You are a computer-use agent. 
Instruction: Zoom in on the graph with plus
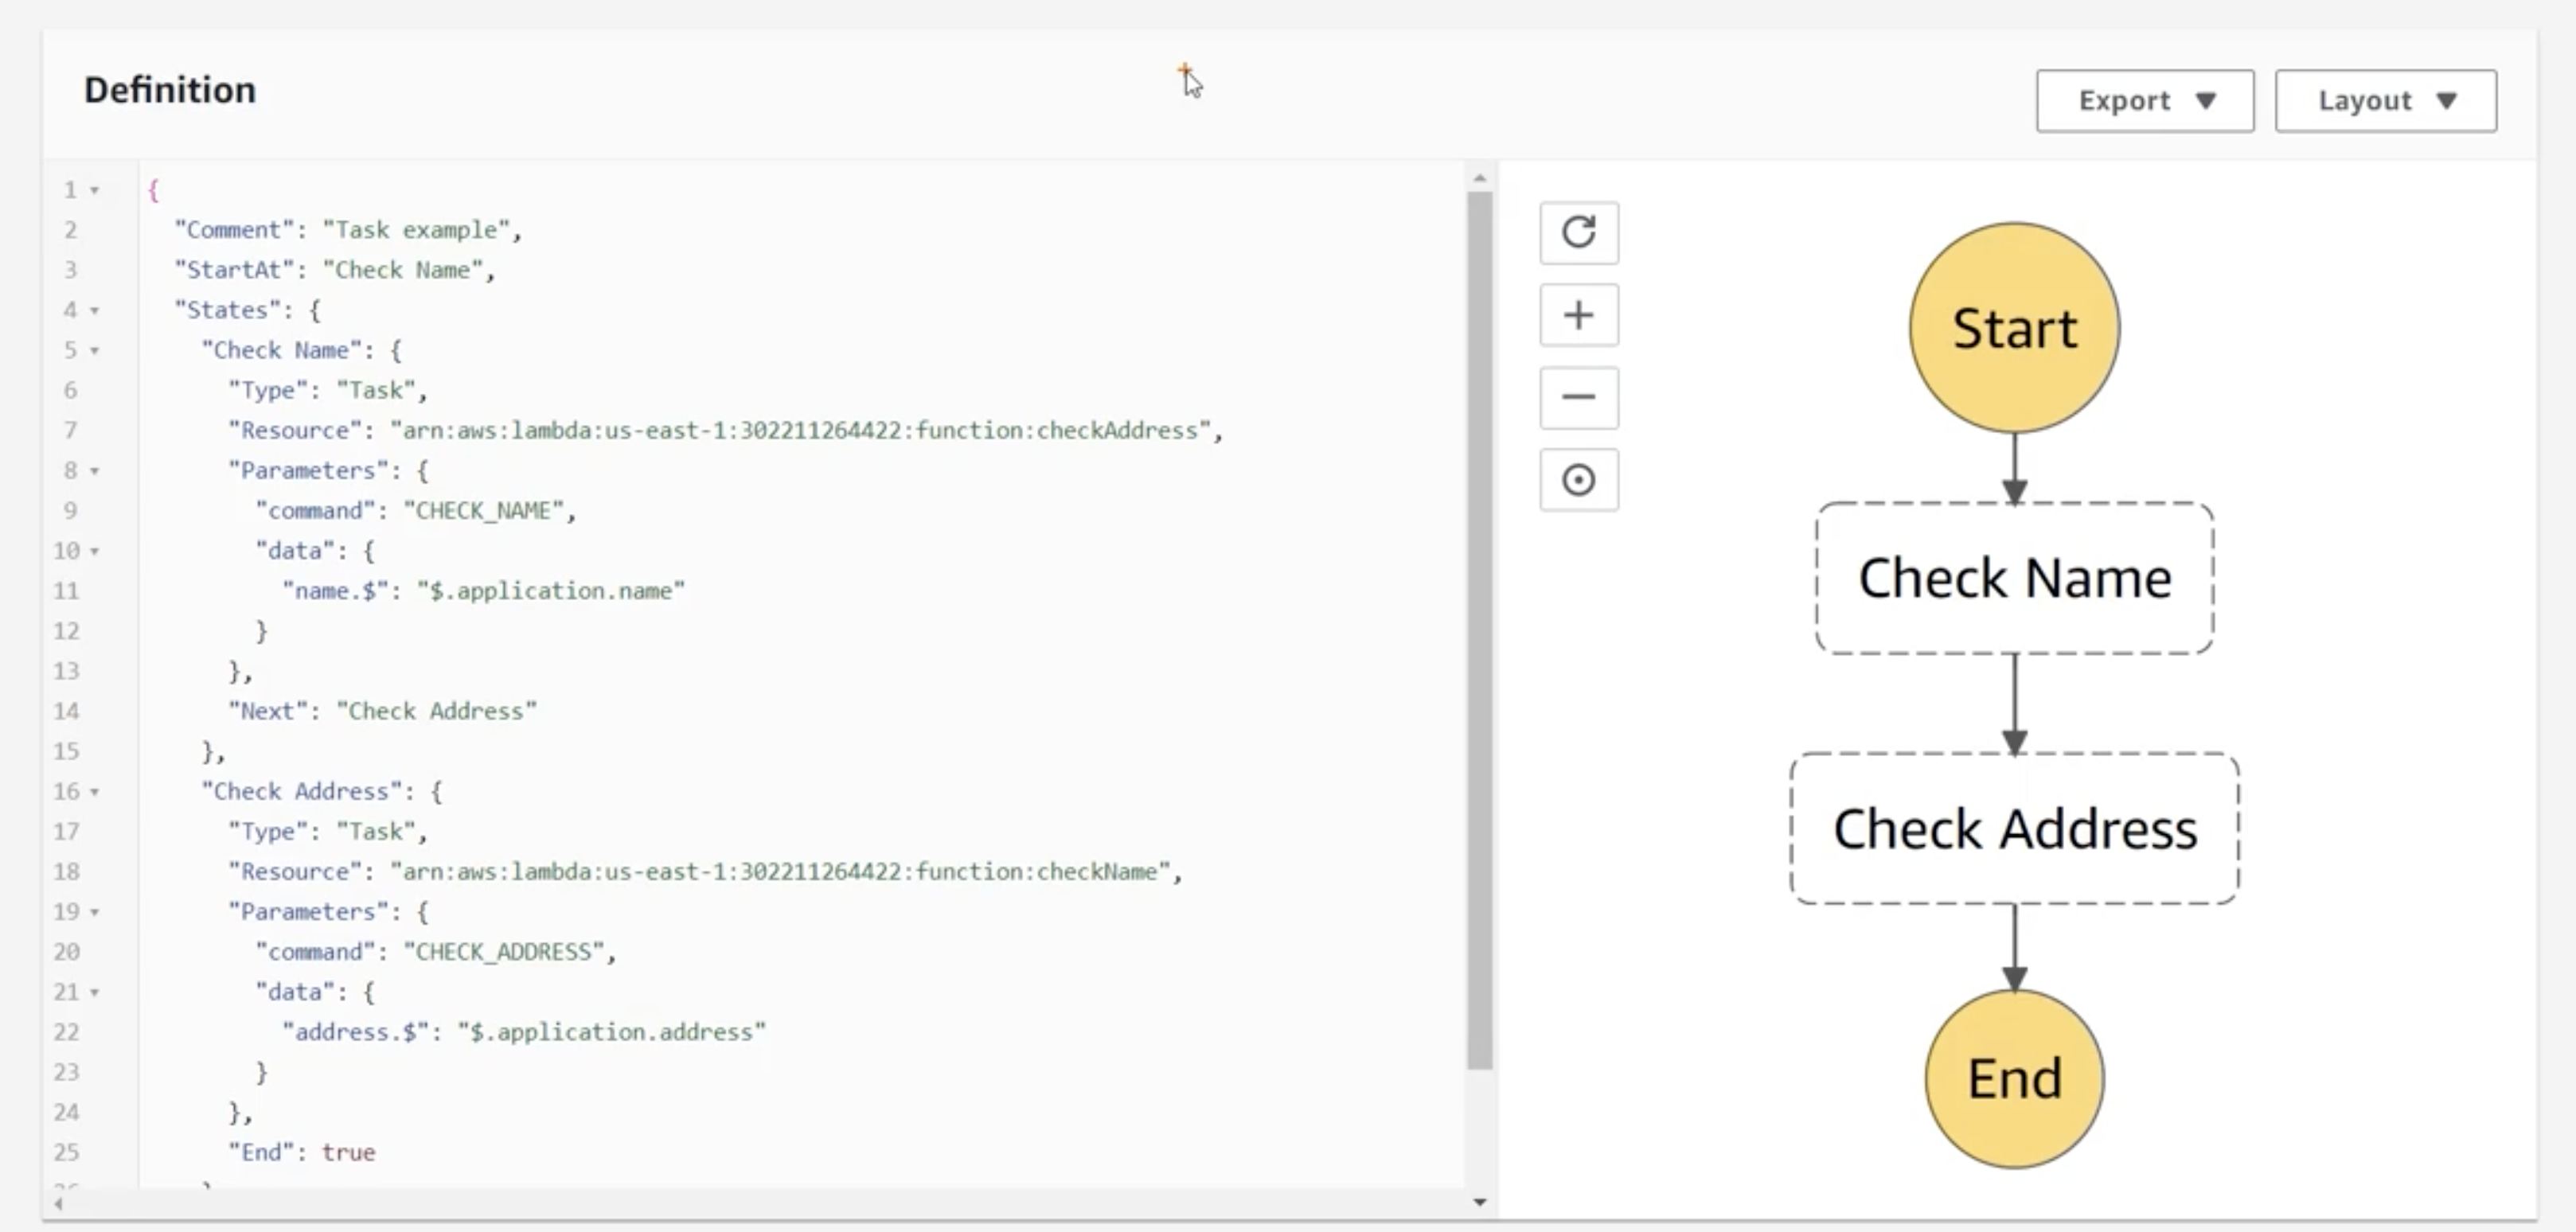pos(1579,315)
